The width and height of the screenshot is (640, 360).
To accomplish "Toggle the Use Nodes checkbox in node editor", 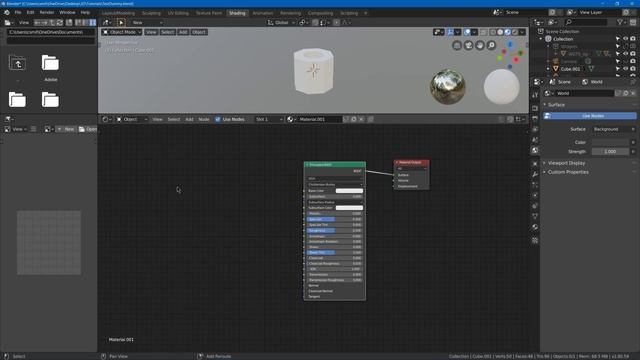I will click(x=218, y=119).
